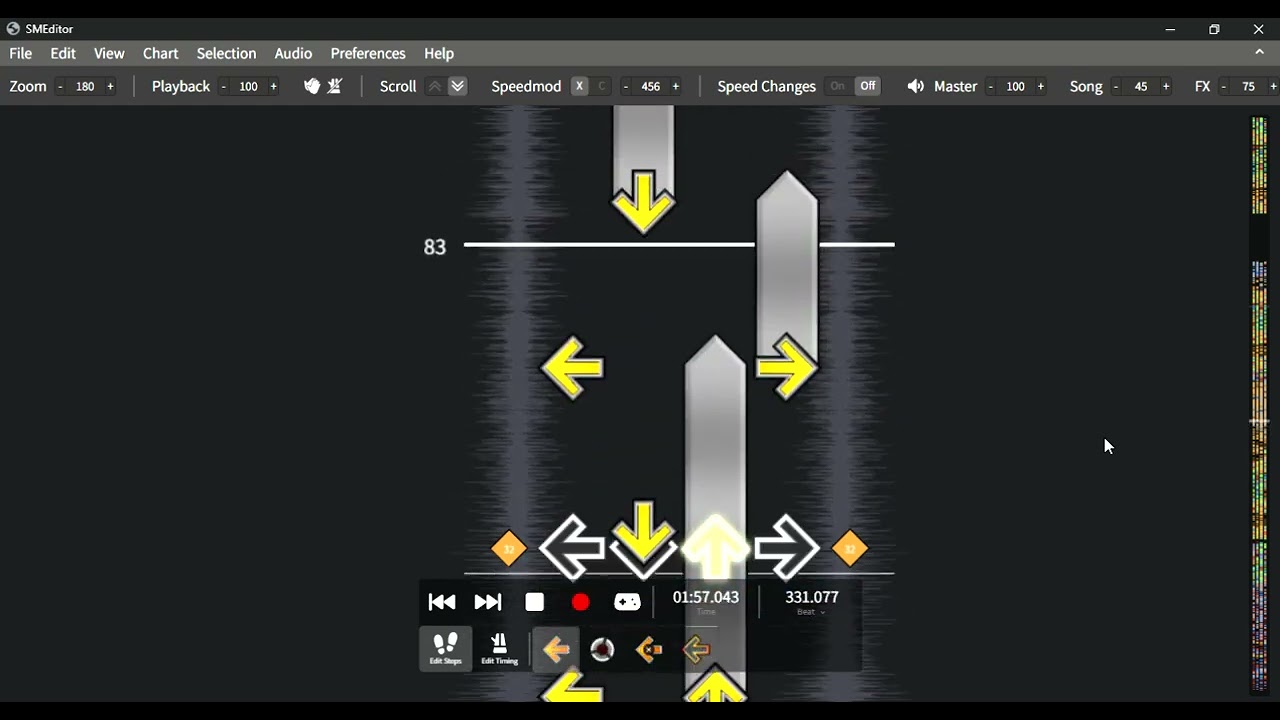Select X speedmod type
Image resolution: width=1280 pixels, height=720 pixels.
(579, 86)
